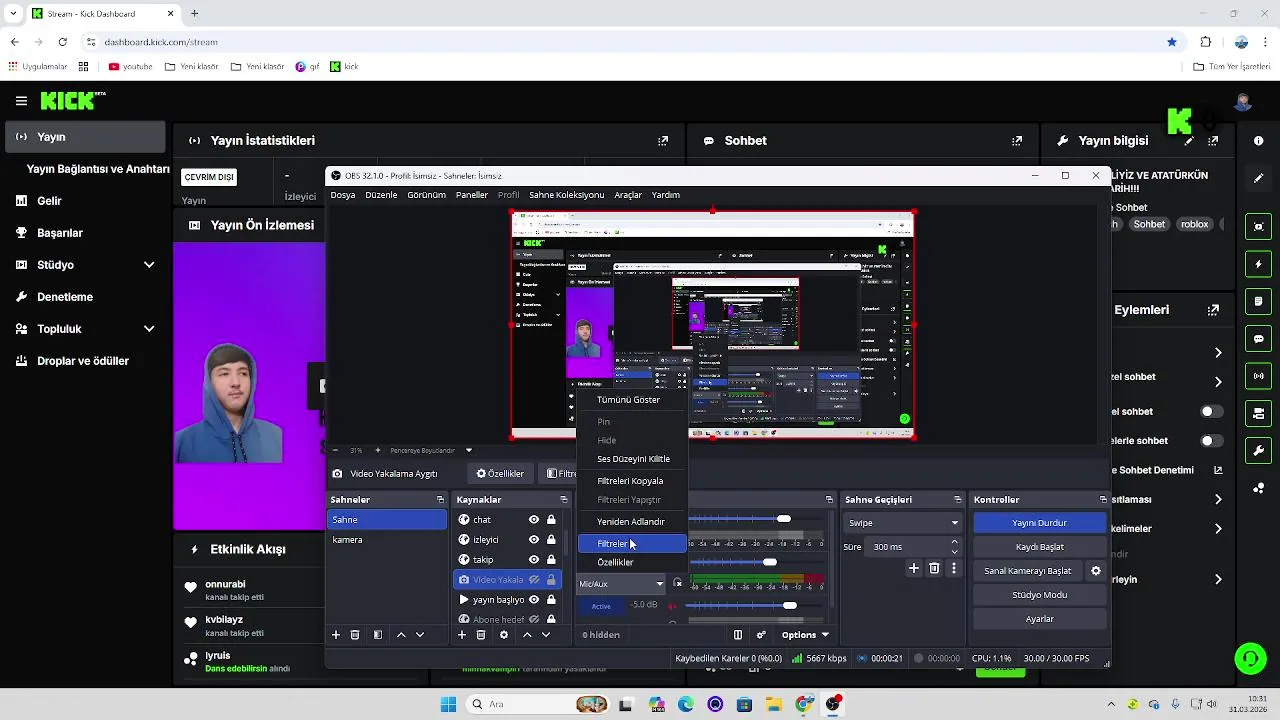Image resolution: width=1280 pixels, height=720 pixels.
Task: Open the mixer Options dropdown
Action: pos(805,635)
